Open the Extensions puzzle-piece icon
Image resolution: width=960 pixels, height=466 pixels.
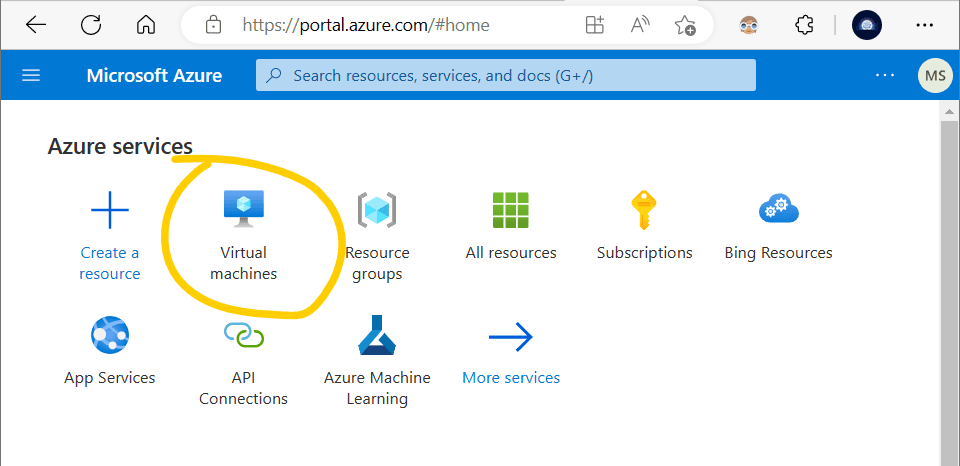[x=803, y=25]
